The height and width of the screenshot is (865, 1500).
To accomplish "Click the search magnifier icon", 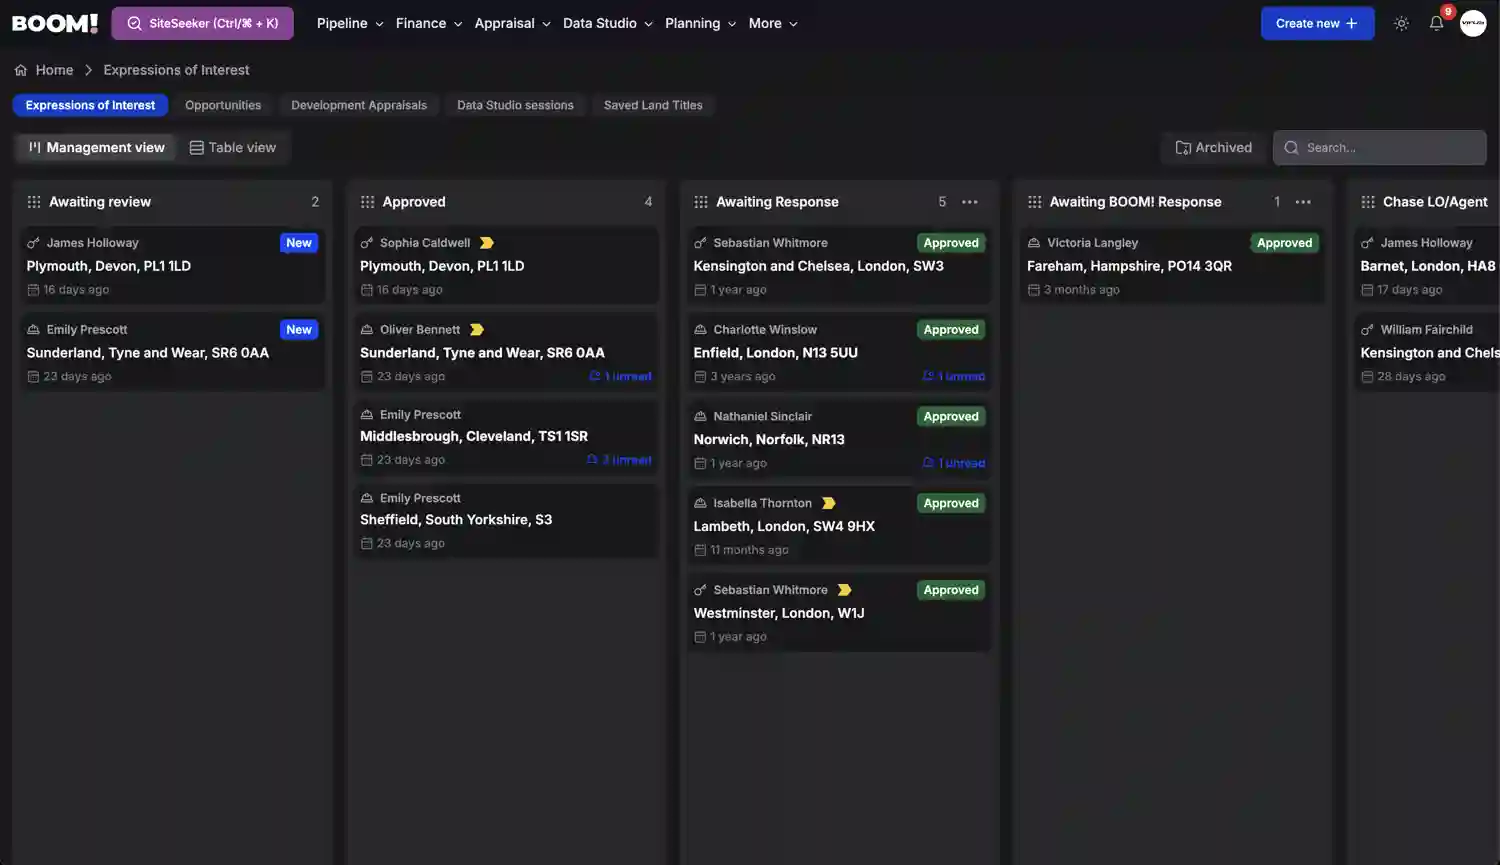I will coord(1291,147).
